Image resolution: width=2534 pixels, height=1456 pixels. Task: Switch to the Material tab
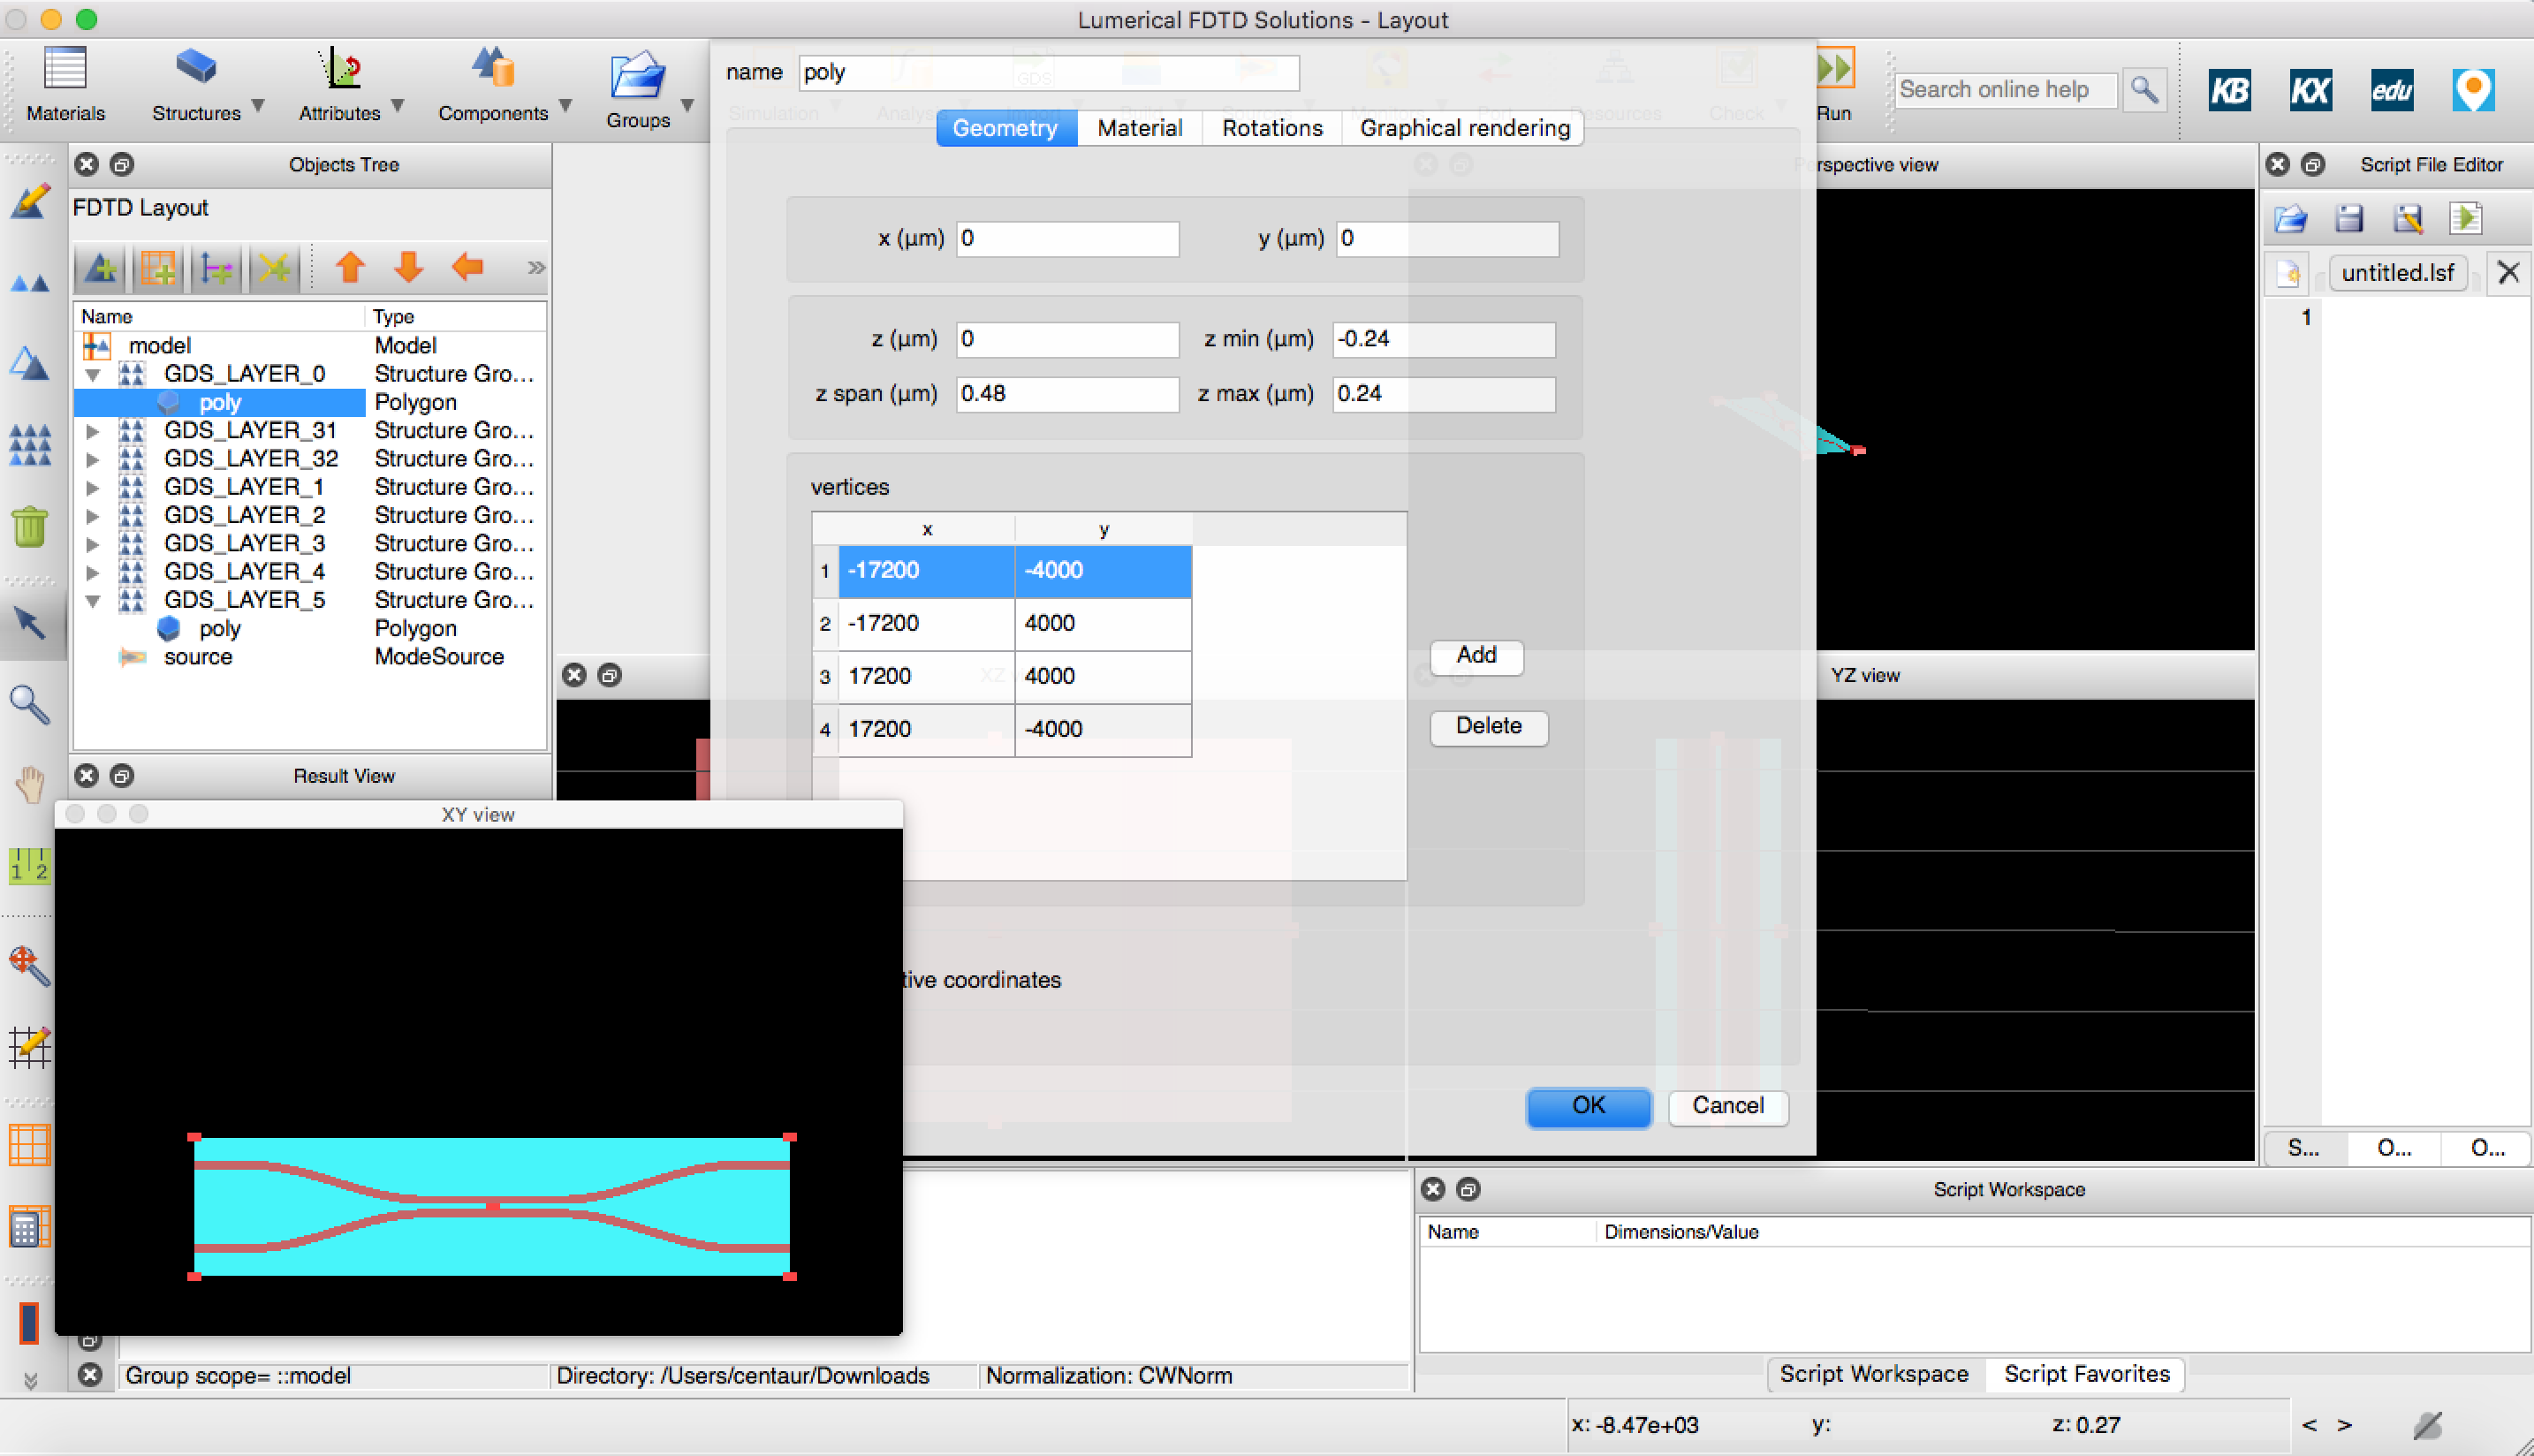[1139, 128]
